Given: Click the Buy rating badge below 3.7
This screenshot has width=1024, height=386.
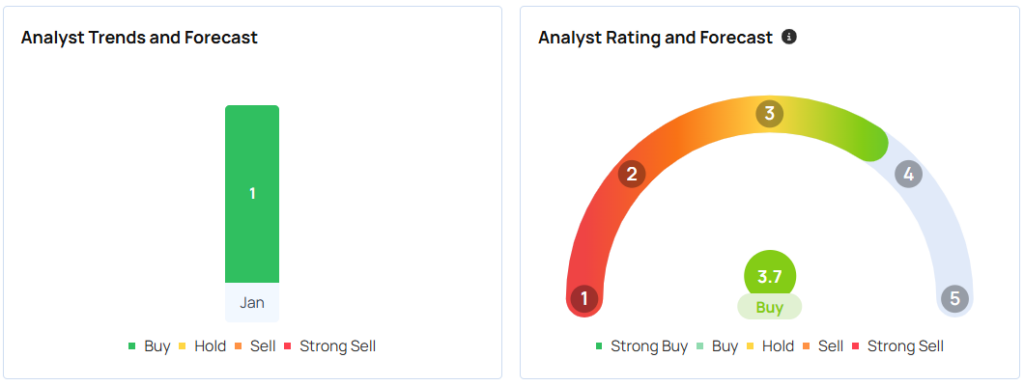Looking at the screenshot, I should [x=770, y=307].
